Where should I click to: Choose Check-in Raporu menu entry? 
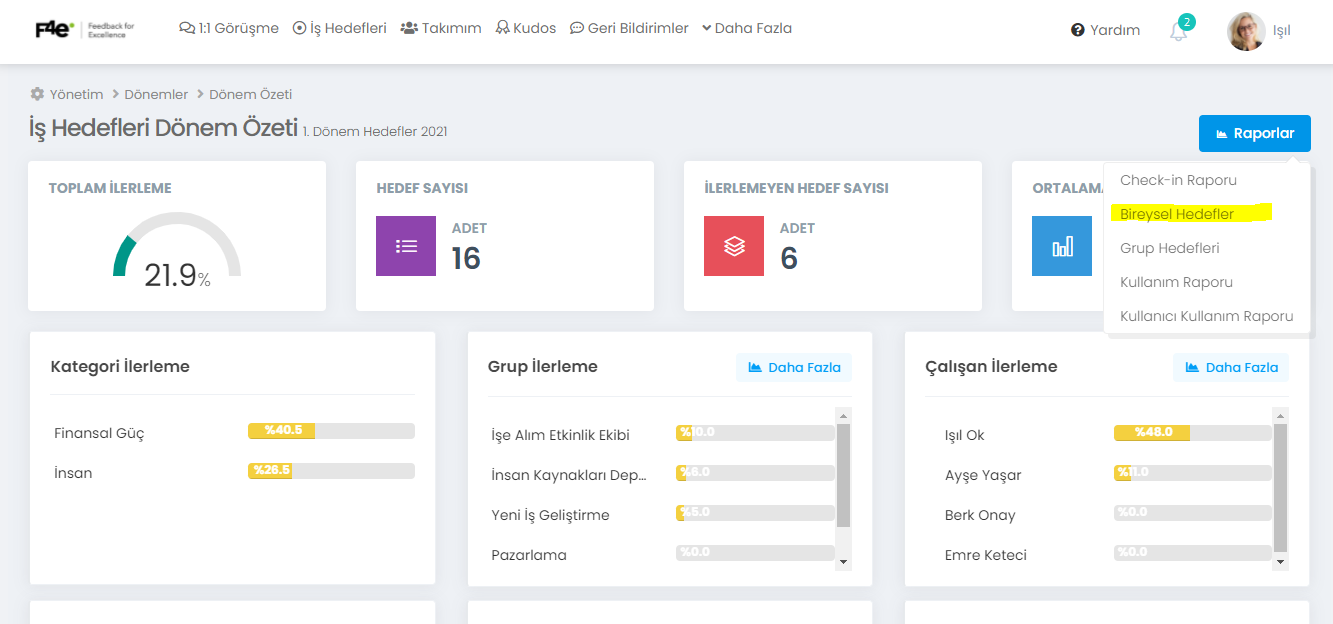1178,180
